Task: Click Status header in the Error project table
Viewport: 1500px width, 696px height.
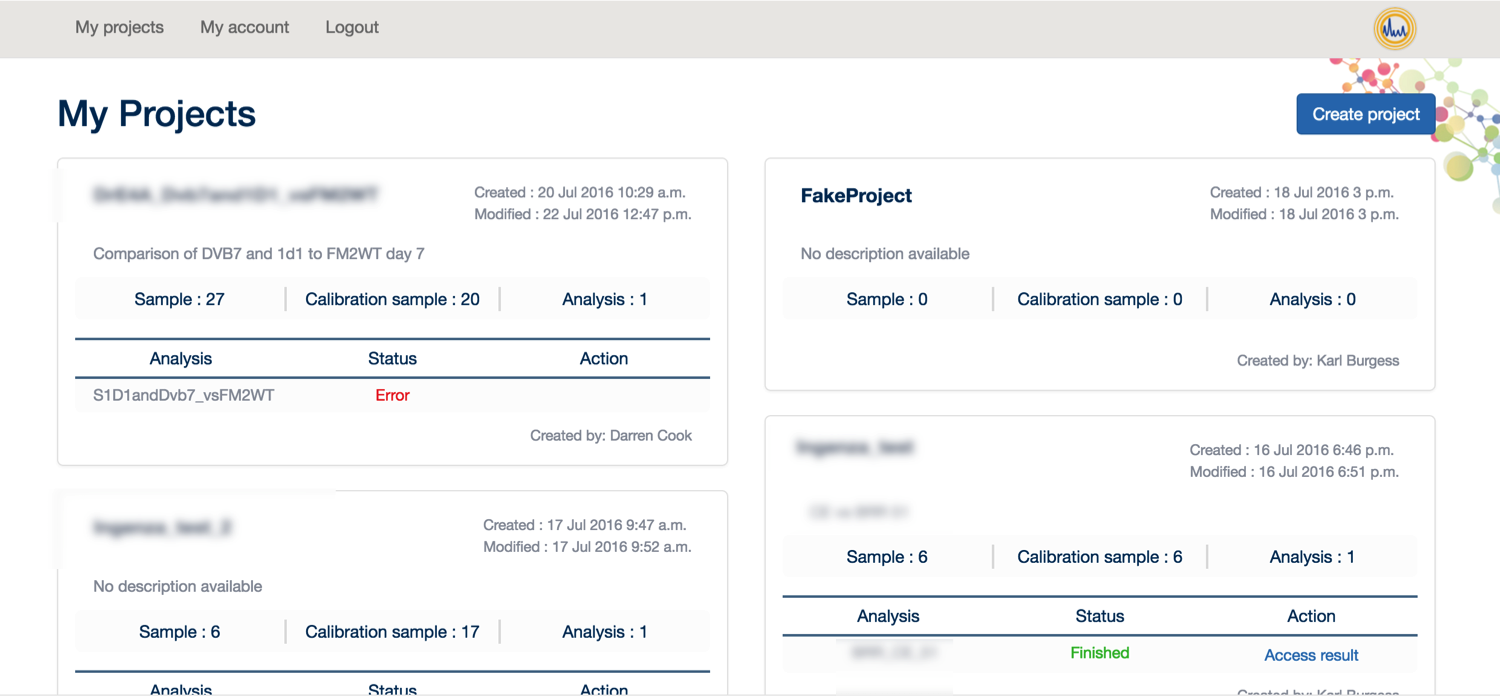Action: pos(392,358)
